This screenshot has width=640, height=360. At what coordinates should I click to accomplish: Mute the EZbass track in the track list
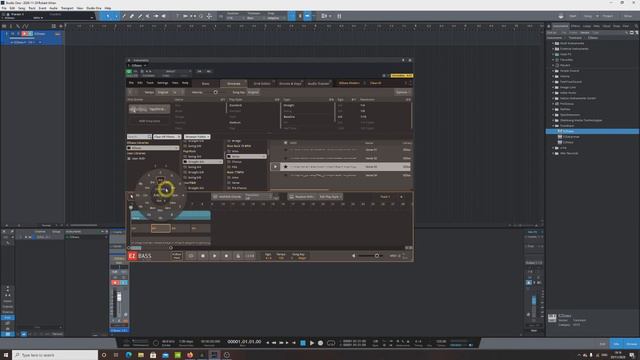tap(13, 34)
